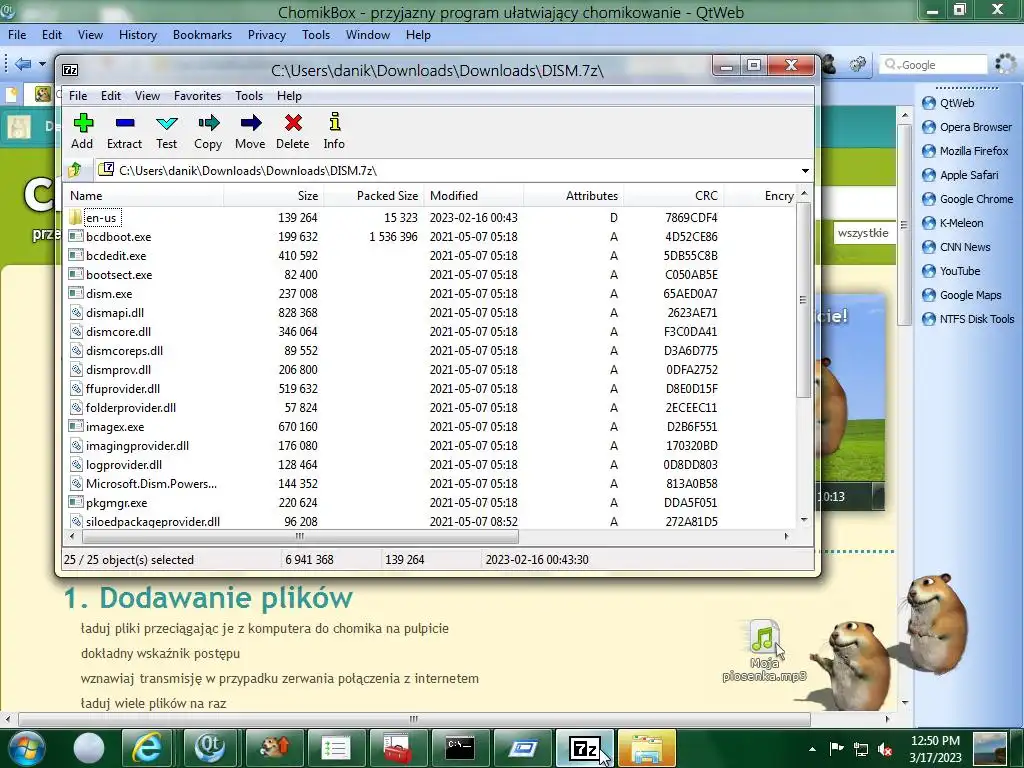Select the en-us folder row
This screenshot has width=1024, height=768.
tap(431, 217)
